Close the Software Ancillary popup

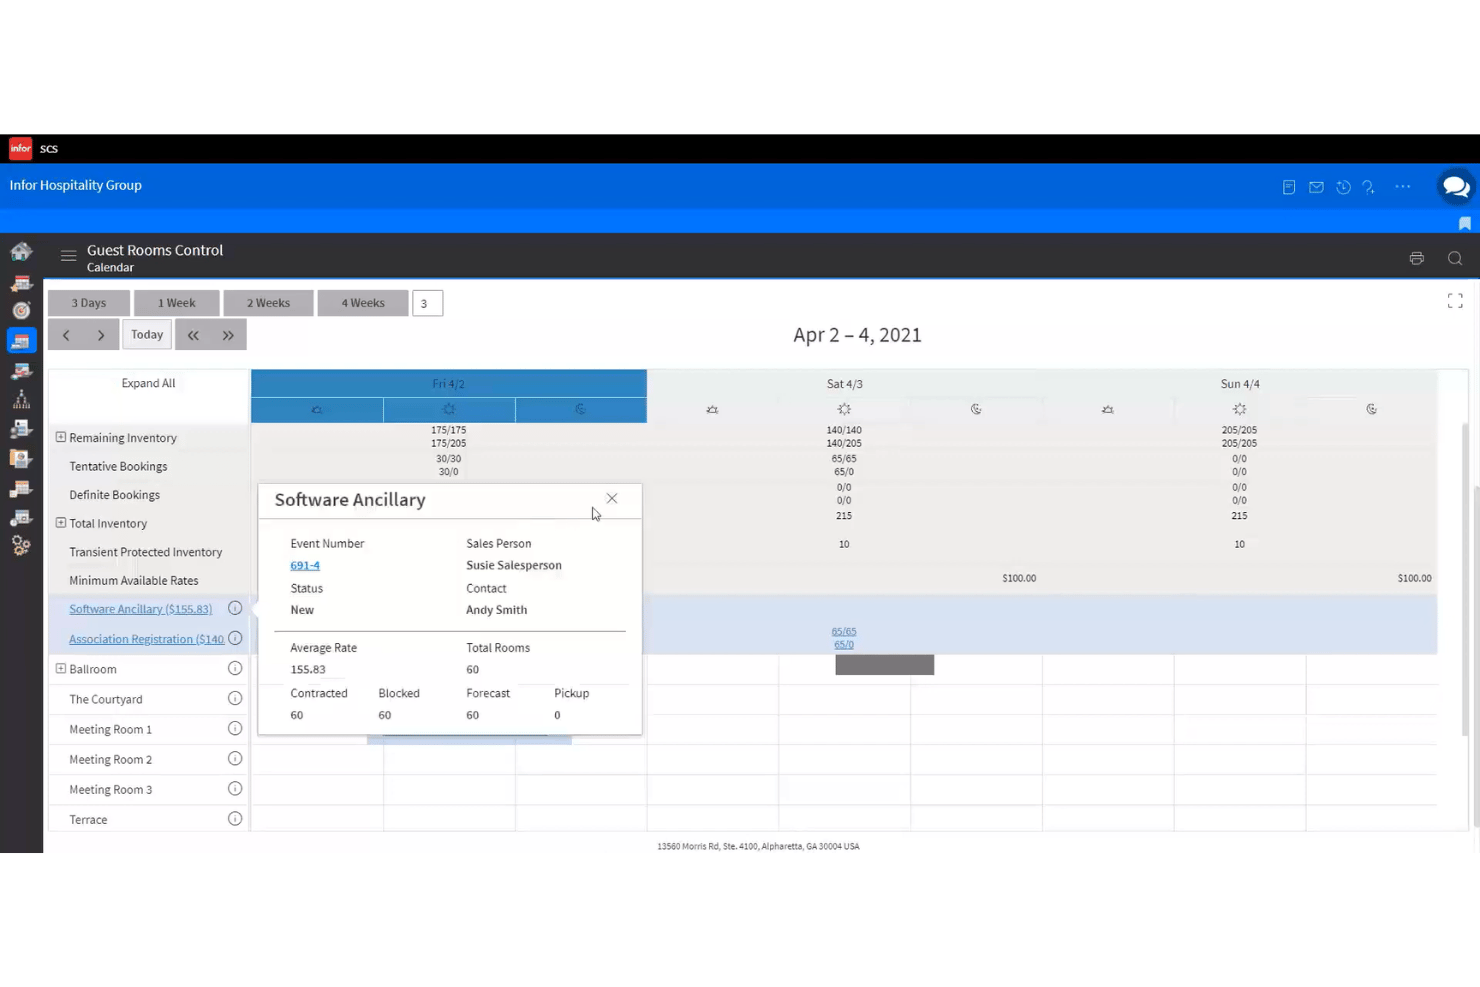(x=612, y=498)
